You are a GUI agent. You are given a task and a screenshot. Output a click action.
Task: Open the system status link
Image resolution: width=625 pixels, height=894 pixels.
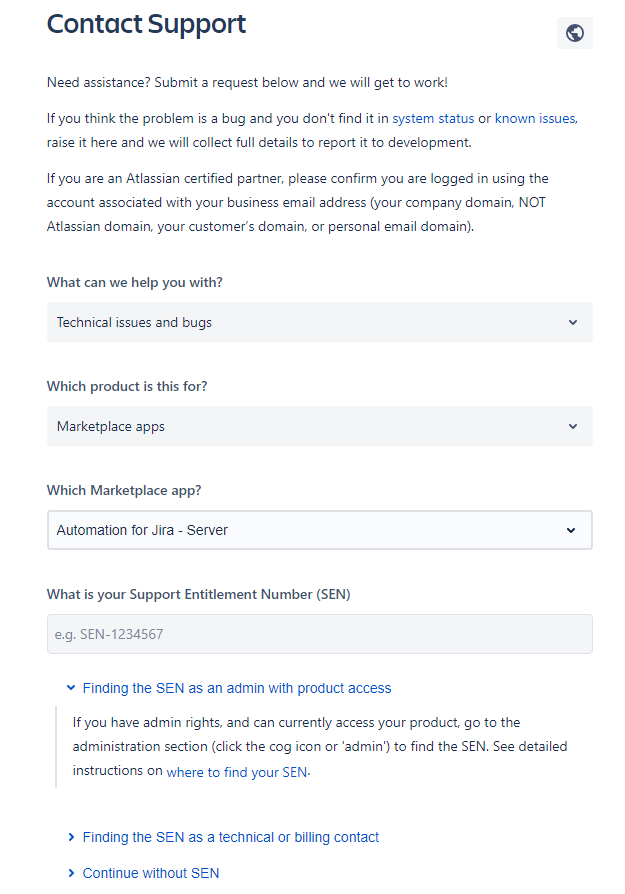pyautogui.click(x=433, y=118)
